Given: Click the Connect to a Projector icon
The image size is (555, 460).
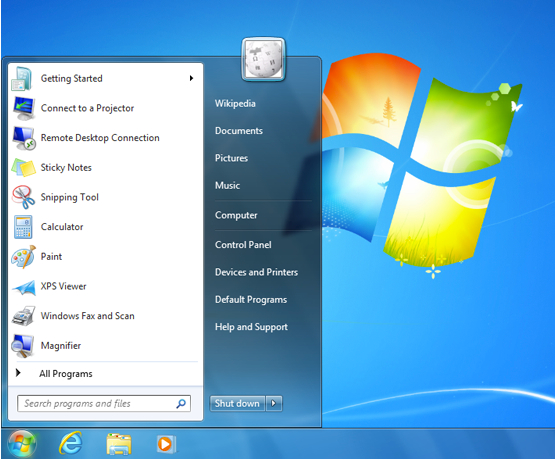Looking at the screenshot, I should (24, 108).
